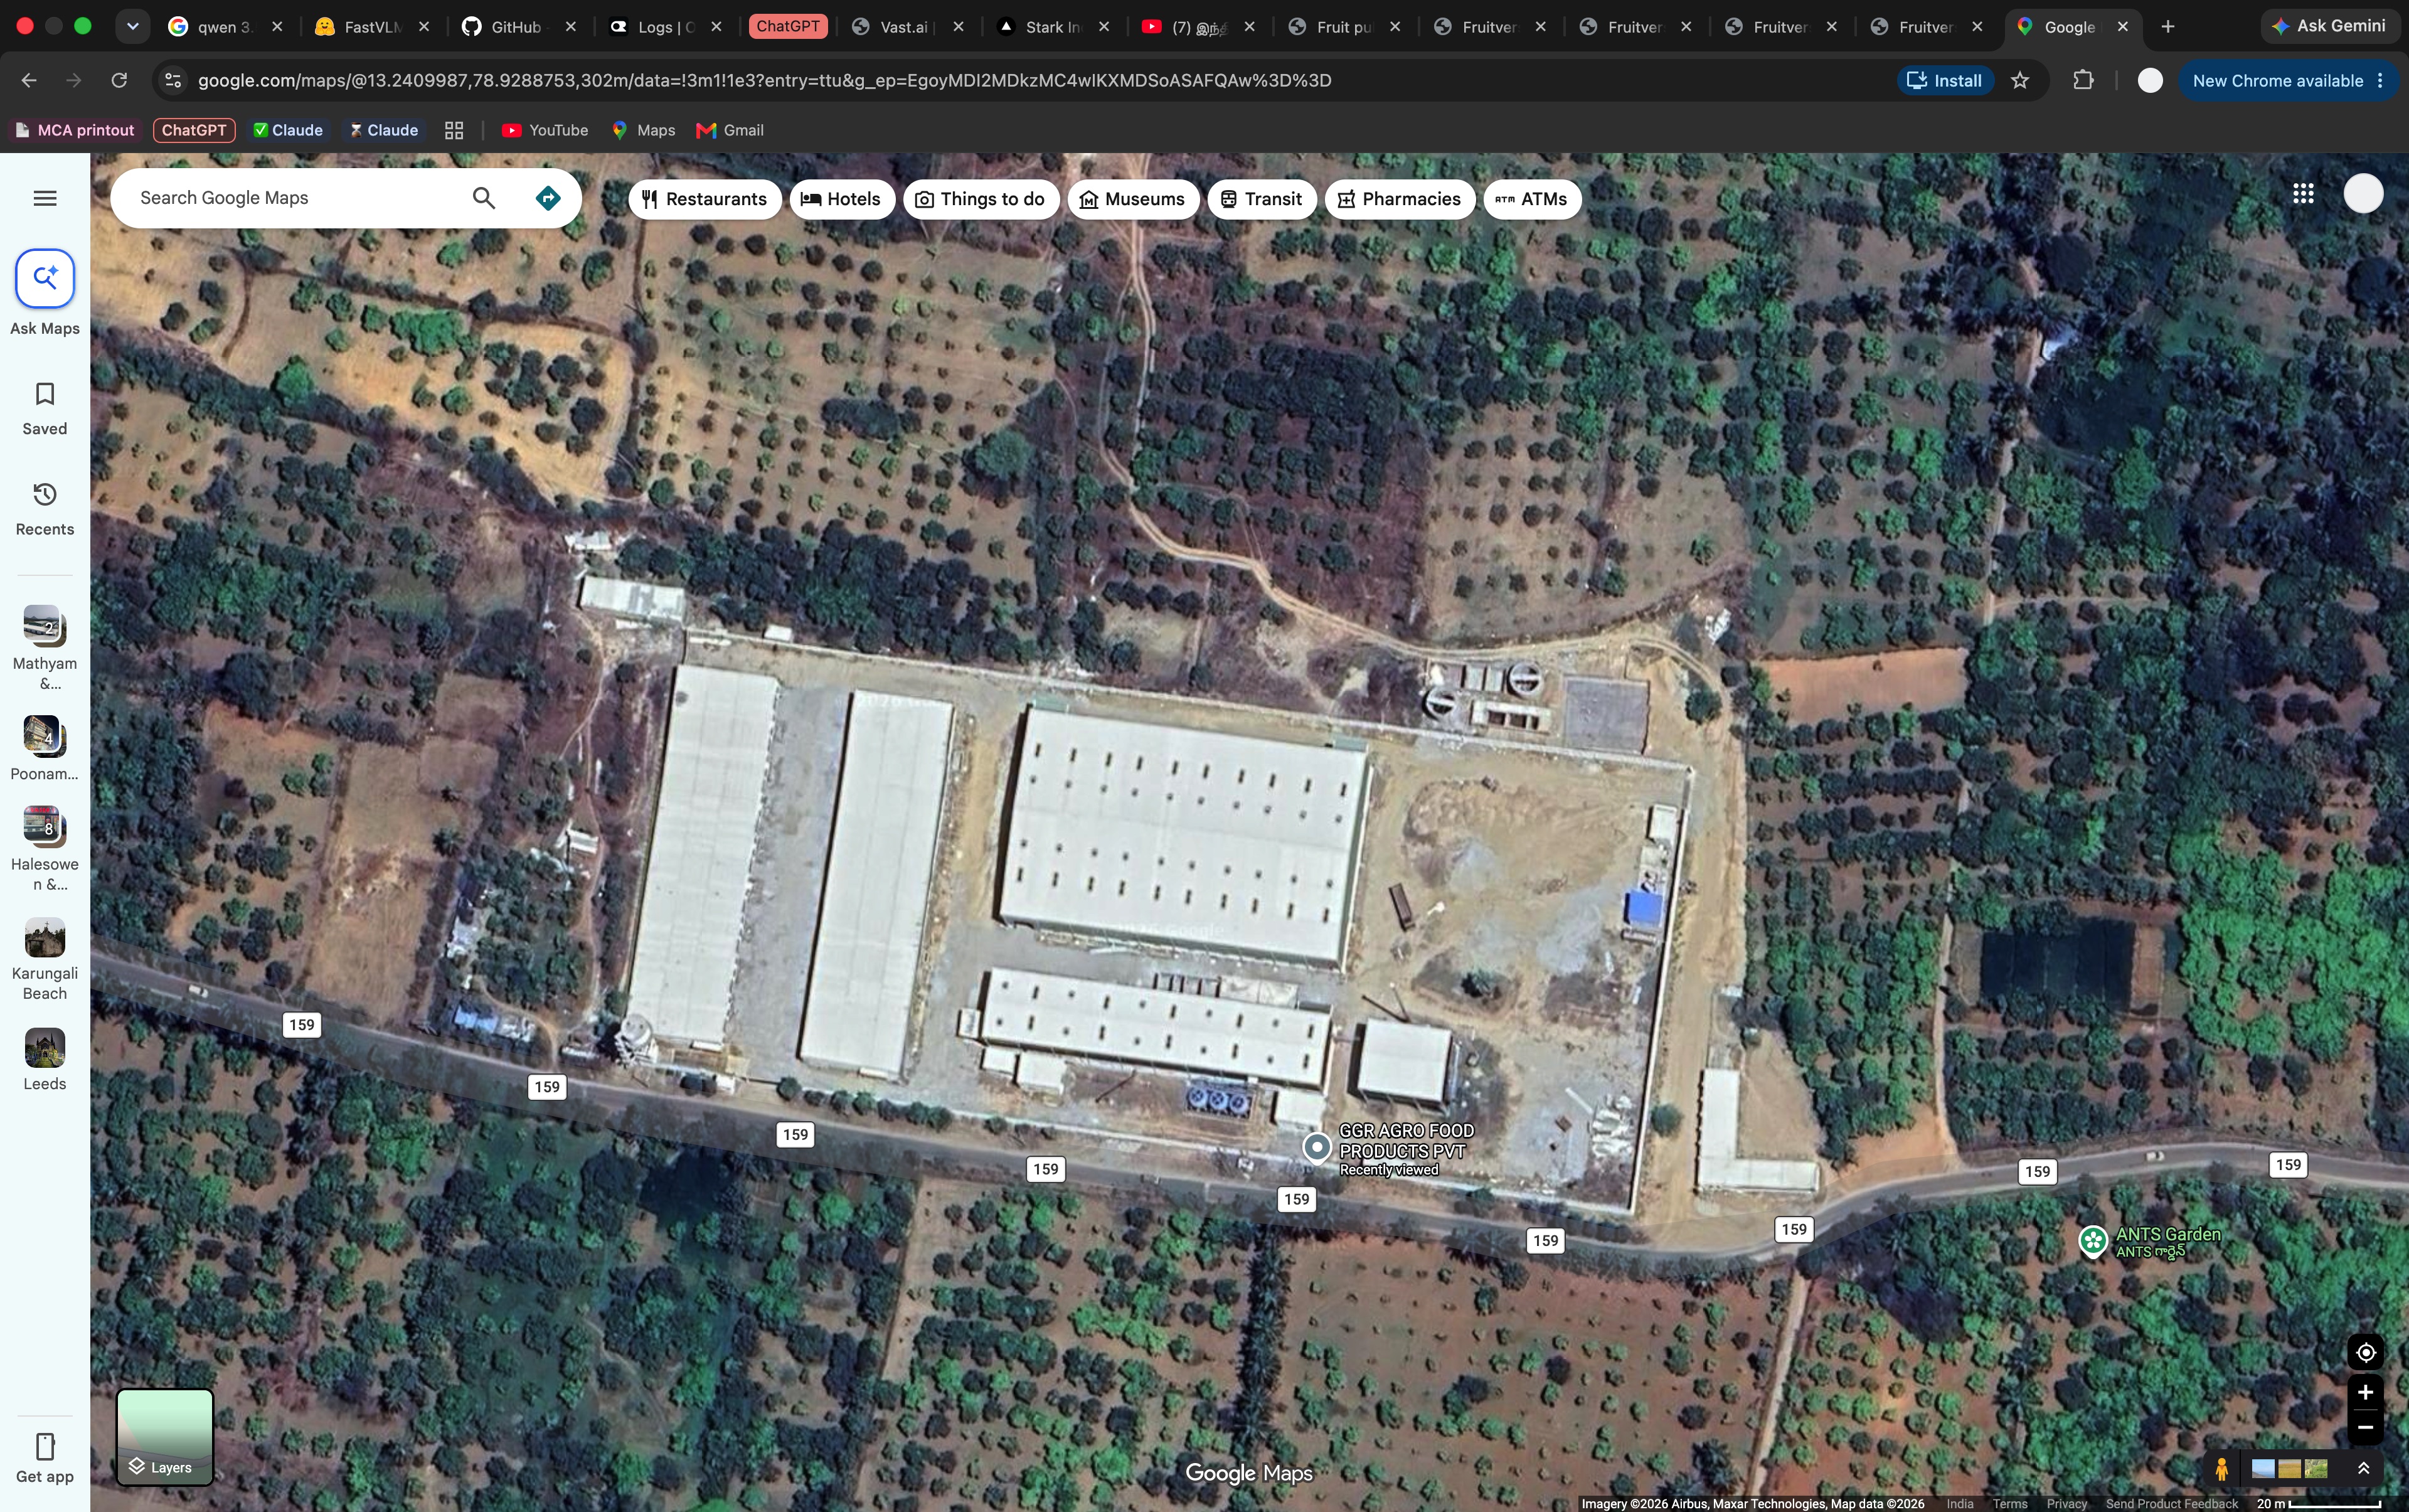This screenshot has height=1512, width=2409.
Task: Click the search magnifier icon
Action: click(x=484, y=198)
